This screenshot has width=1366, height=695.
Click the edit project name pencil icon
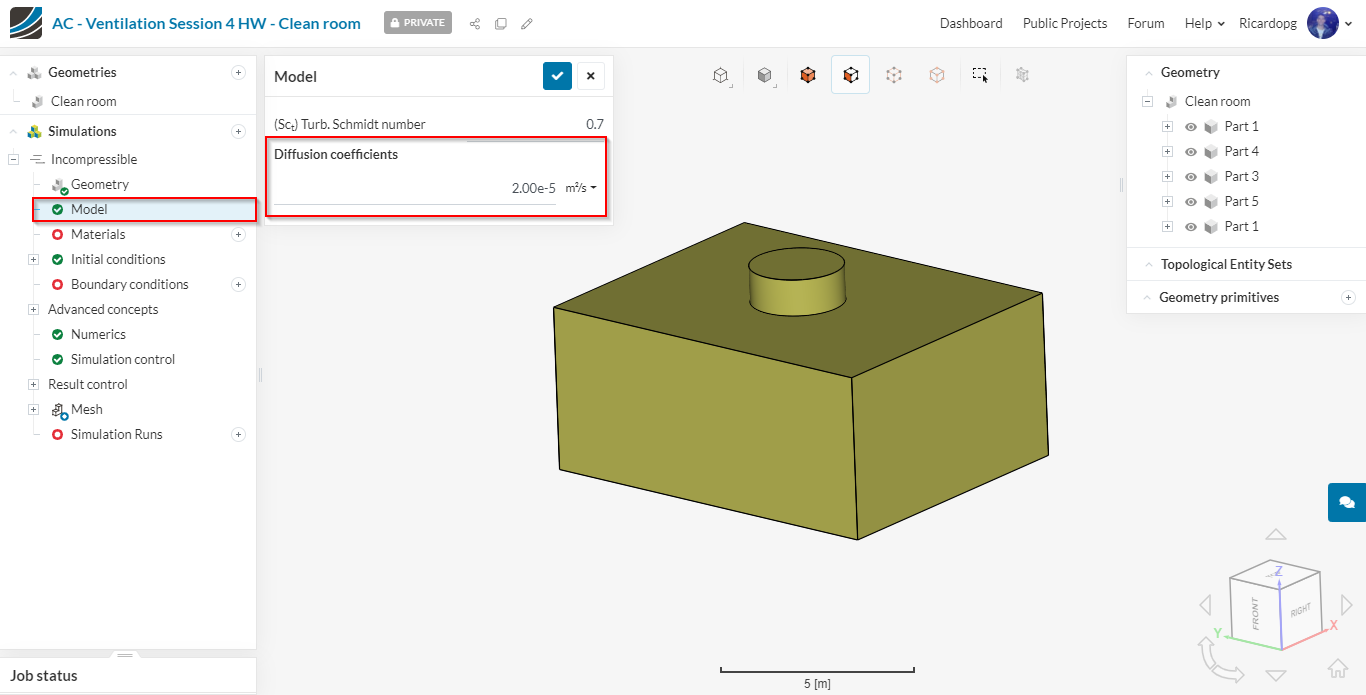pos(527,23)
